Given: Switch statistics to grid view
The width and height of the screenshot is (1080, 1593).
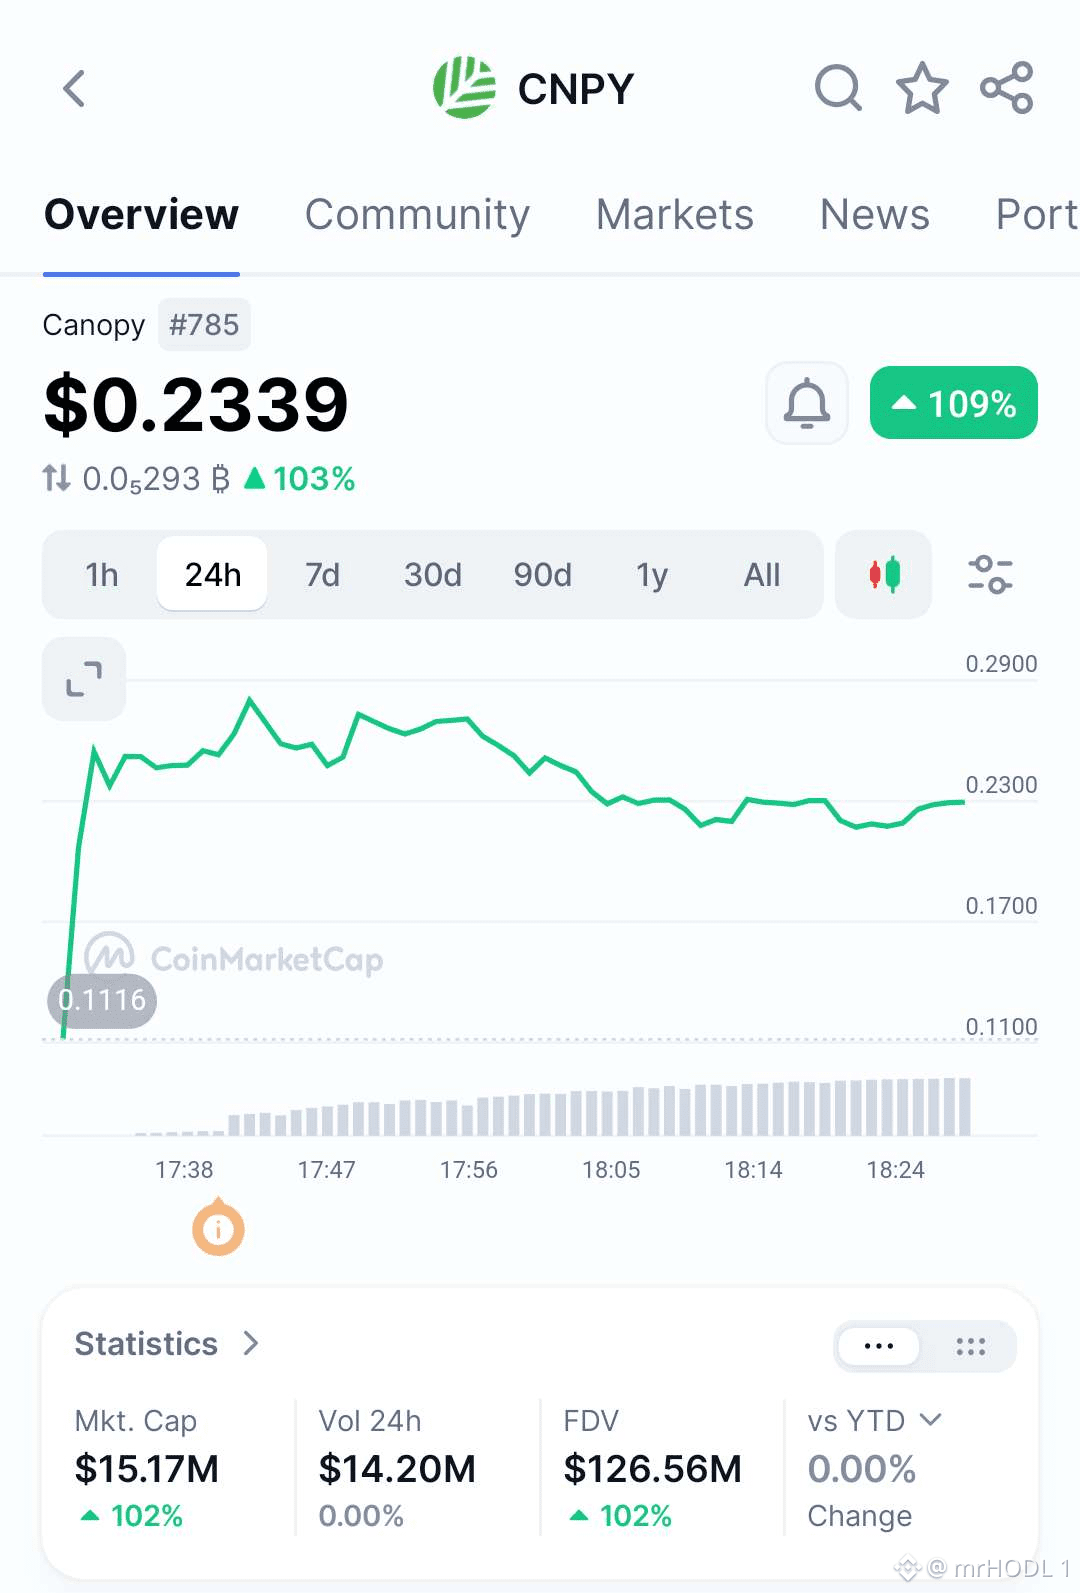Looking at the screenshot, I should [x=970, y=1346].
